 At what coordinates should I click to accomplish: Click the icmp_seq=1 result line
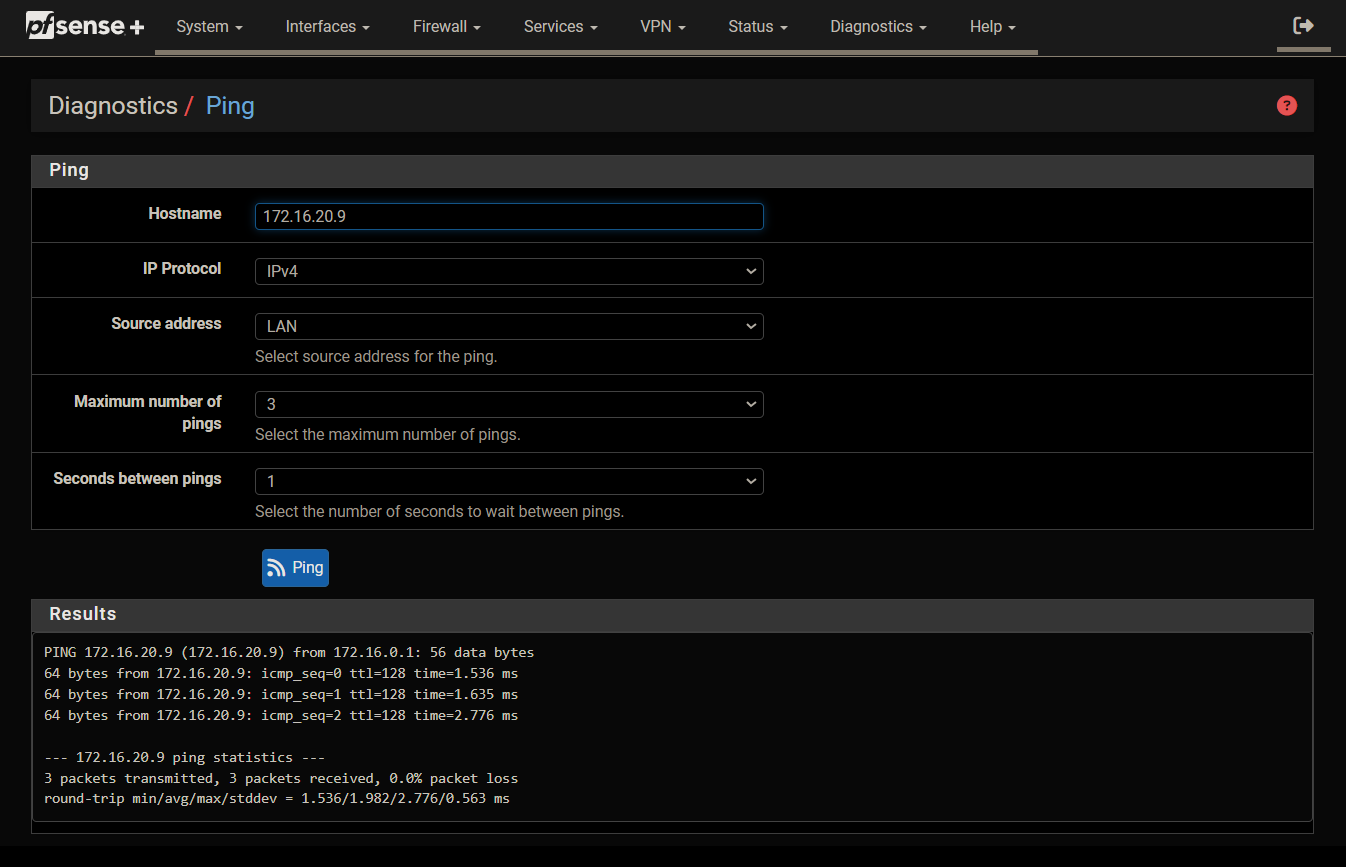[281, 694]
